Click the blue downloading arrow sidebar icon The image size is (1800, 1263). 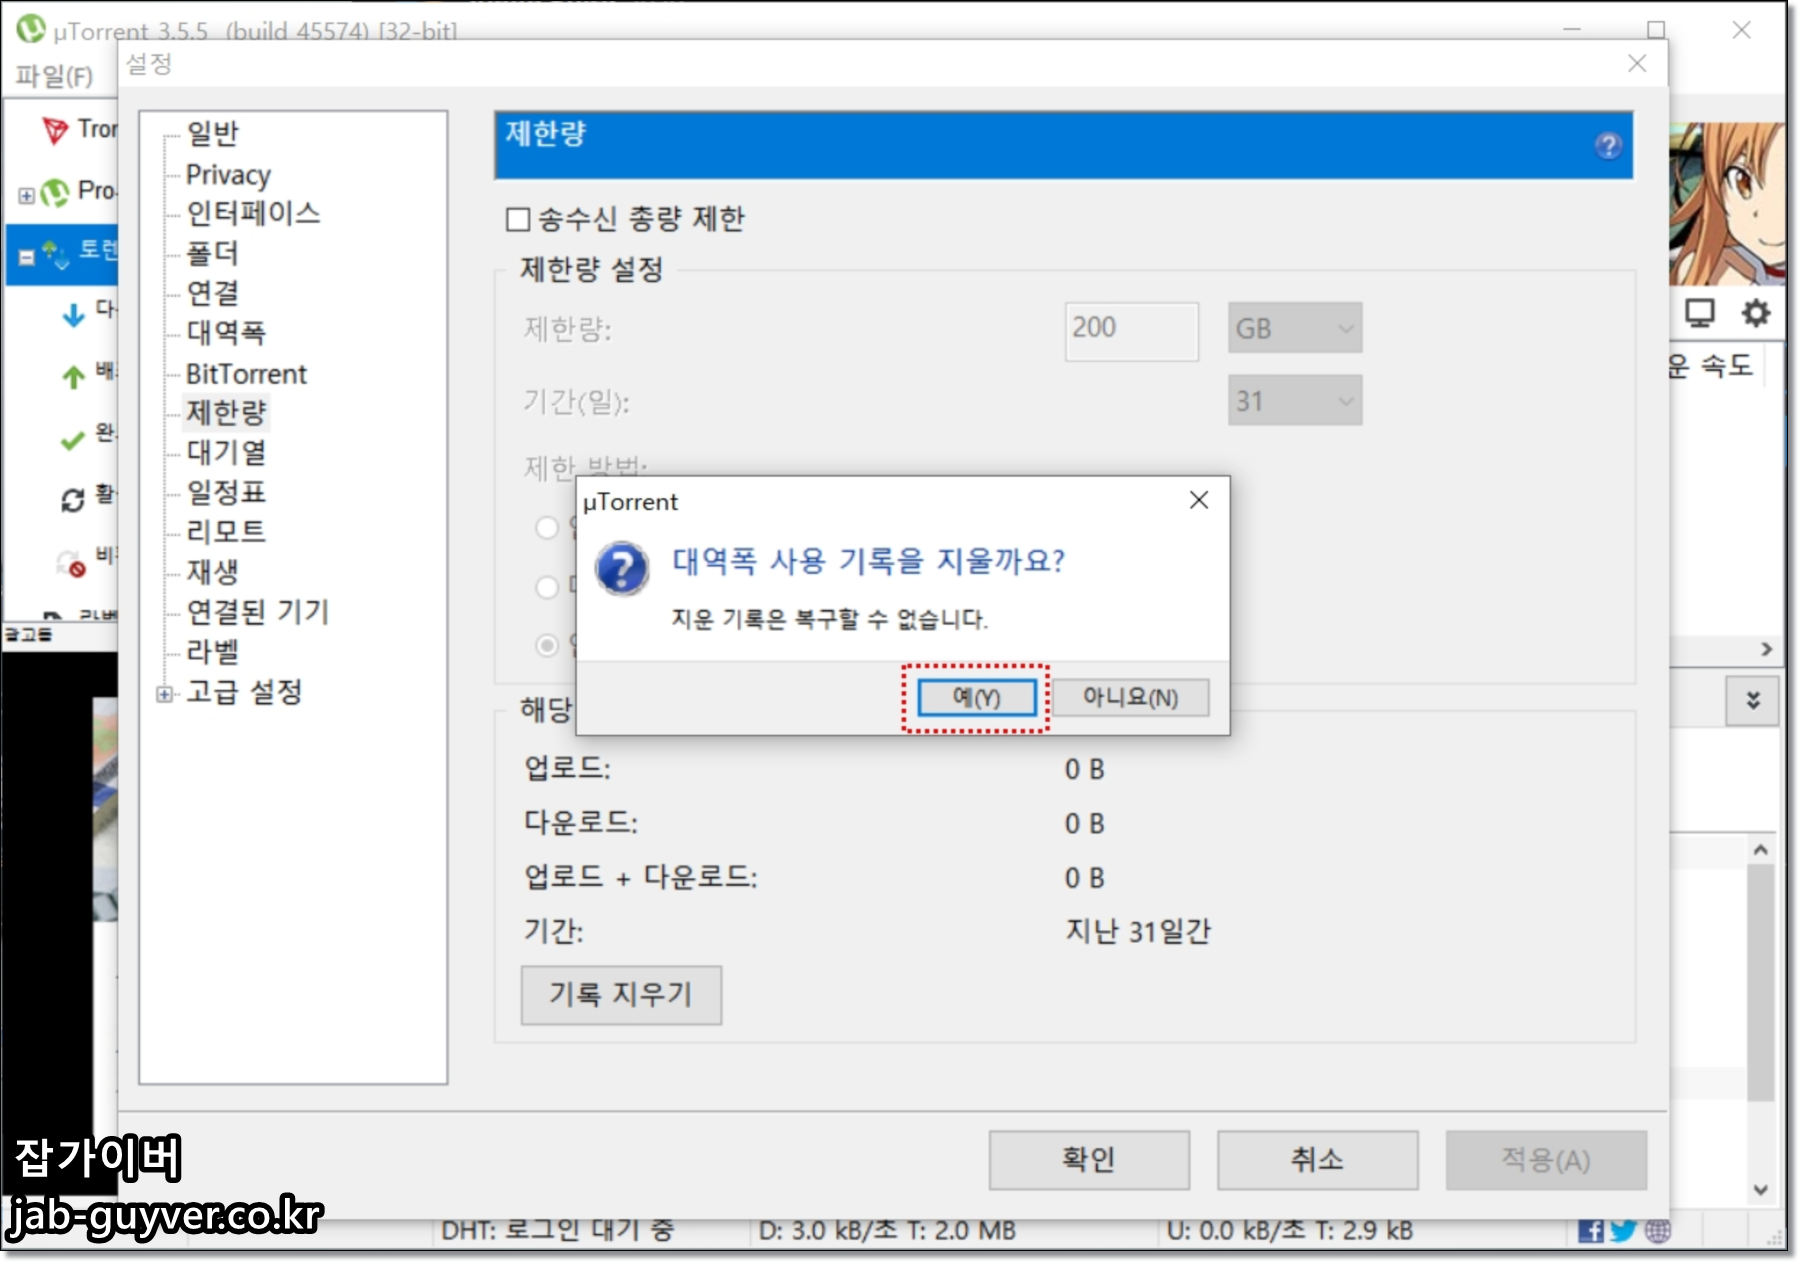[74, 315]
